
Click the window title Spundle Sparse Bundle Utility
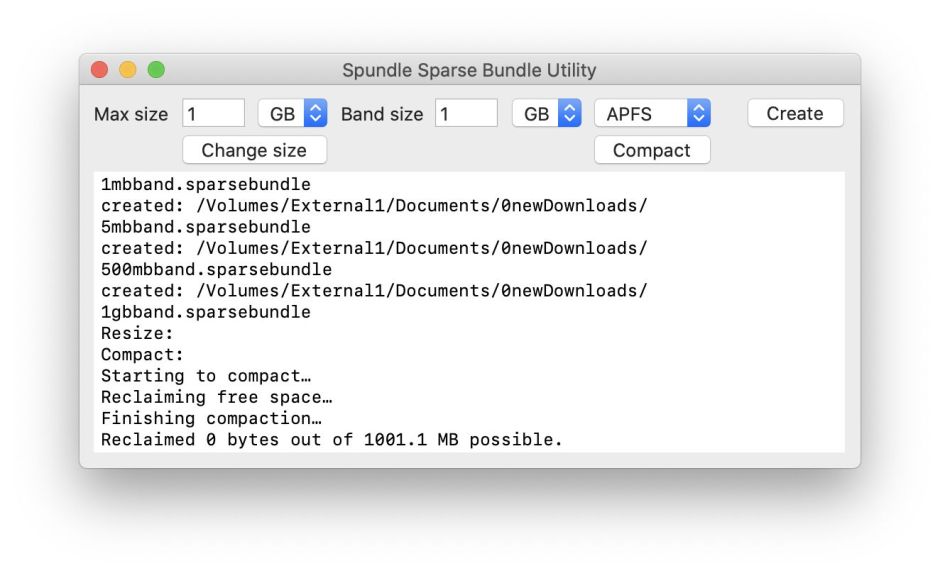click(469, 70)
